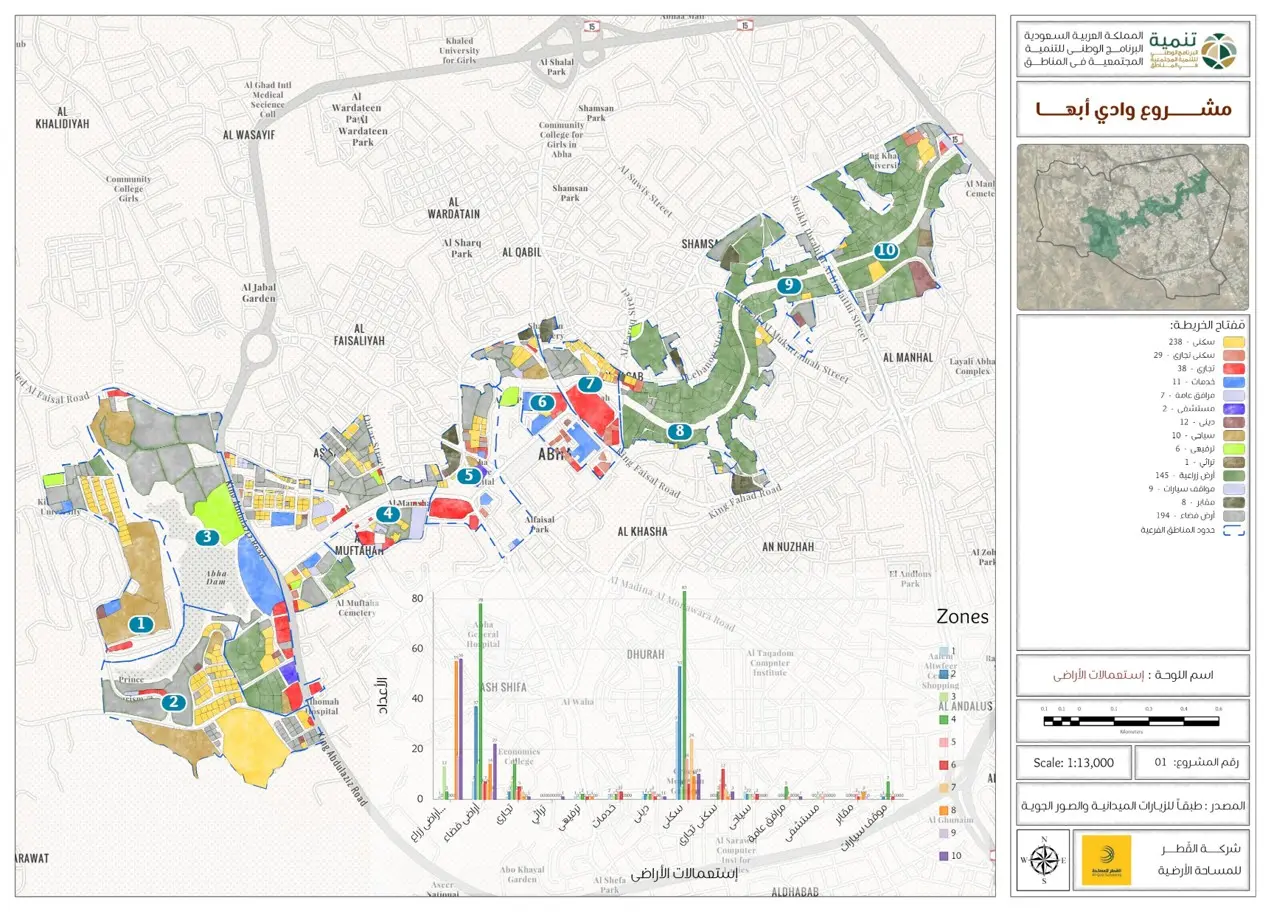The height and width of the screenshot is (912, 1271).
Task: Click the compass rose icon
Action: coord(1044,860)
